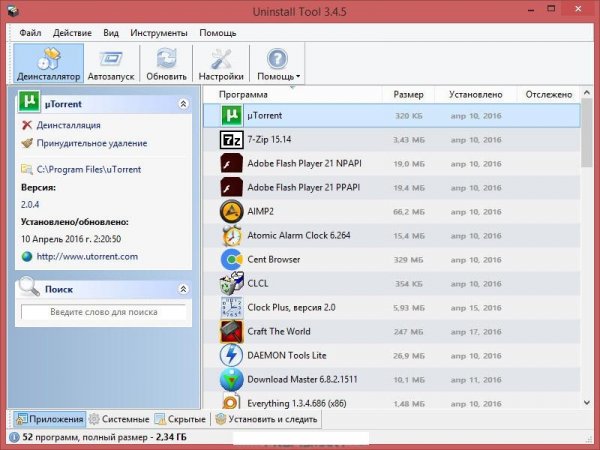Switch to Приложения tab

tap(50, 419)
